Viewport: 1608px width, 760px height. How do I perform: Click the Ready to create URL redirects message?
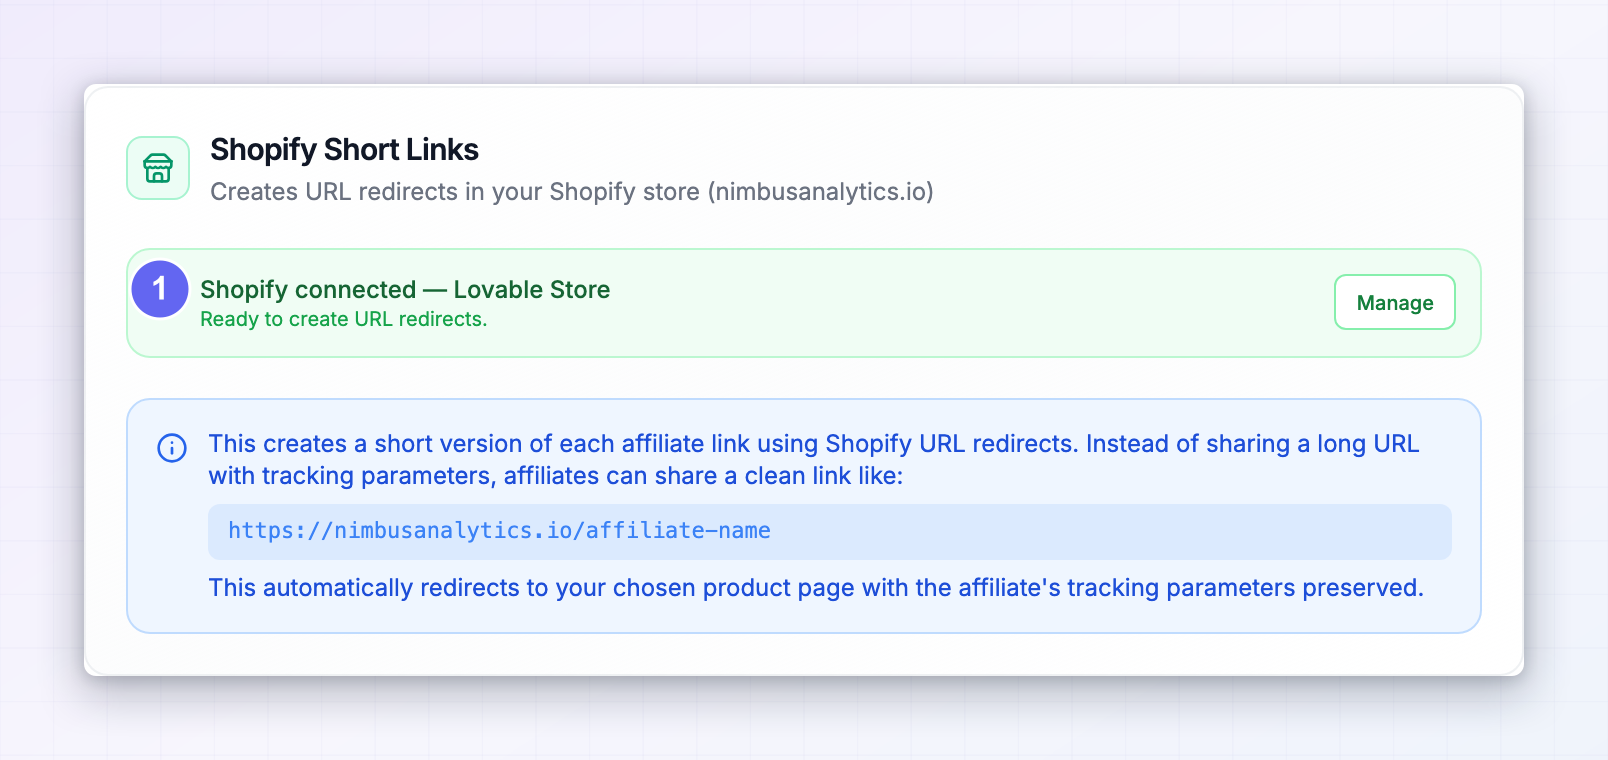(x=343, y=319)
